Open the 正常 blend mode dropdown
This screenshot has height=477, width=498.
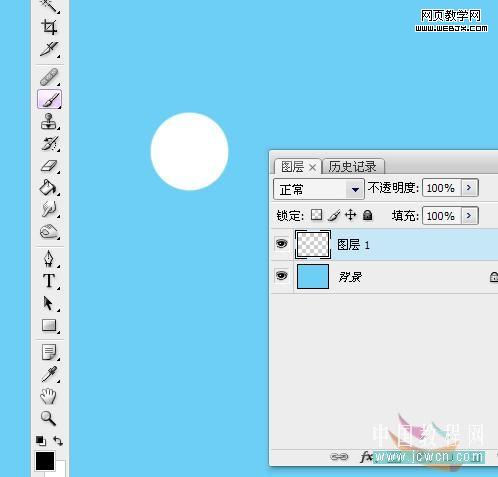point(319,189)
